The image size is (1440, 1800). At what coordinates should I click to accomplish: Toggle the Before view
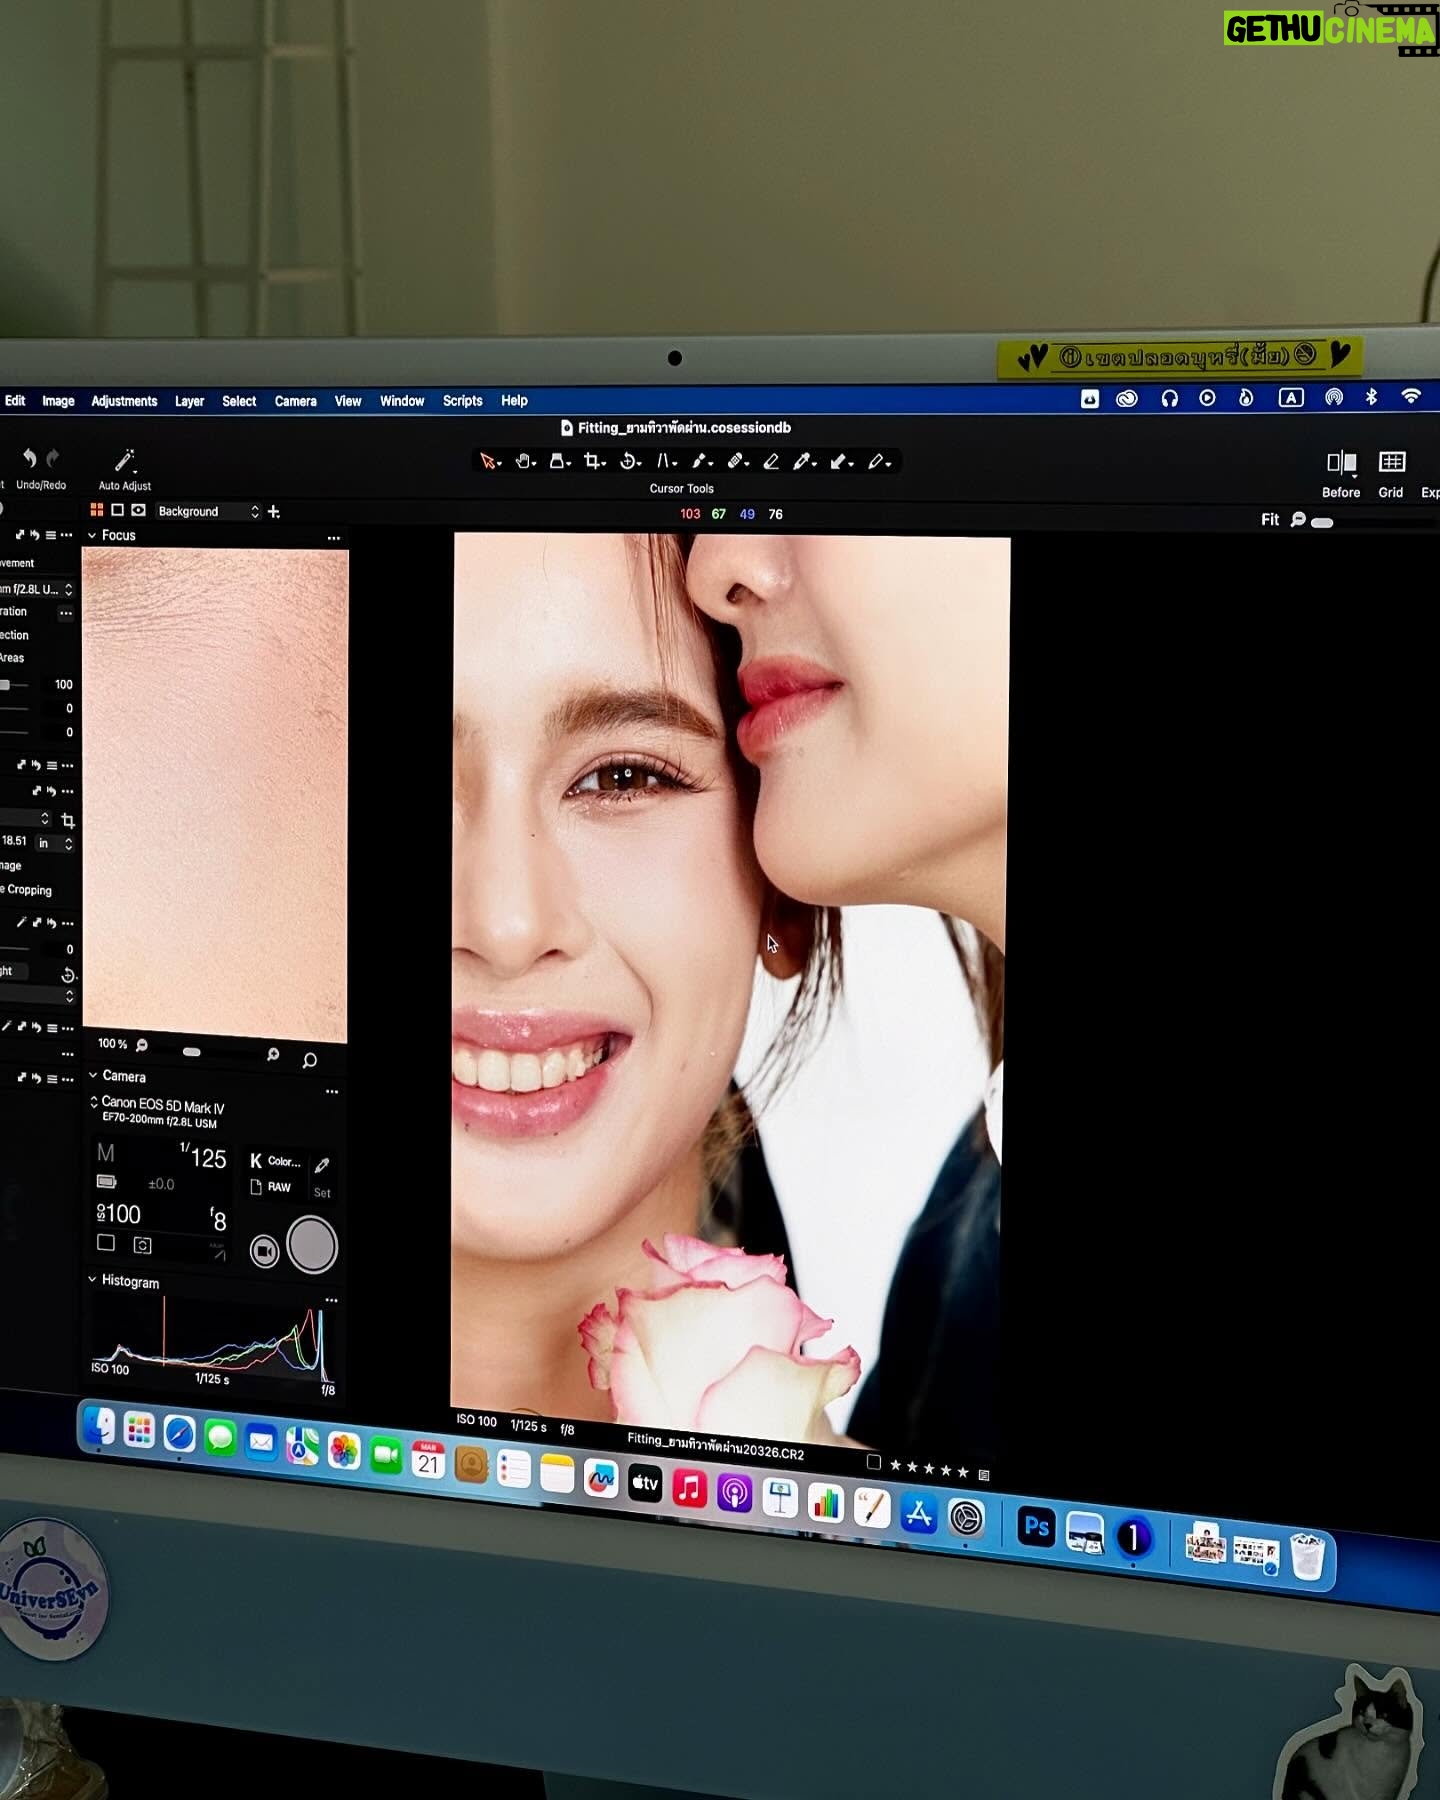coord(1341,462)
